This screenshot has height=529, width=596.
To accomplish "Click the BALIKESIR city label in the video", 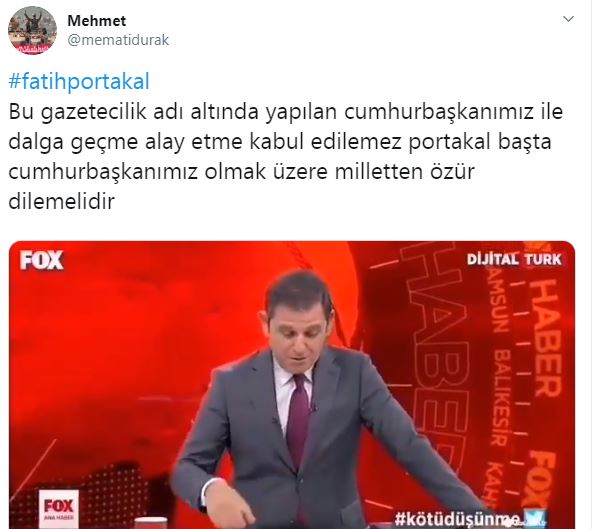I will 501,397.
